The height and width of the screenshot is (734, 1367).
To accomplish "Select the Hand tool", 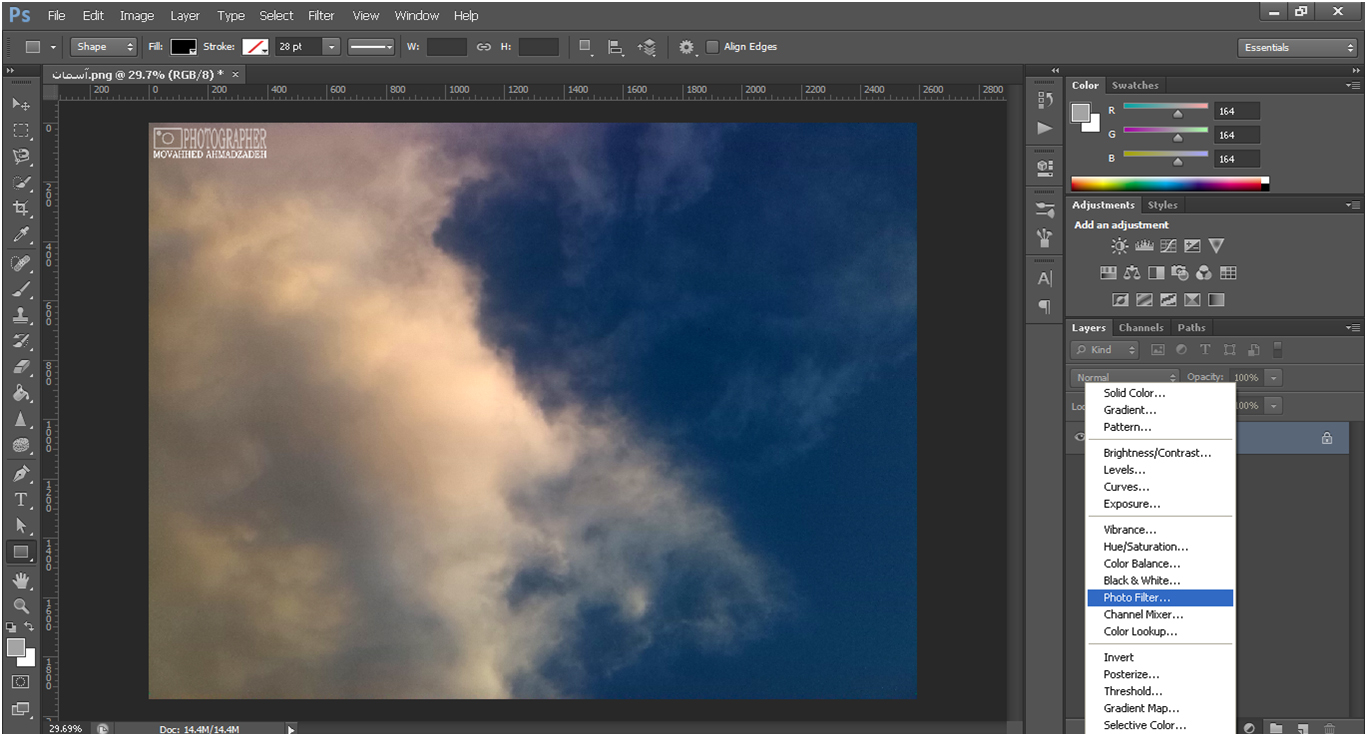I will click(20, 581).
